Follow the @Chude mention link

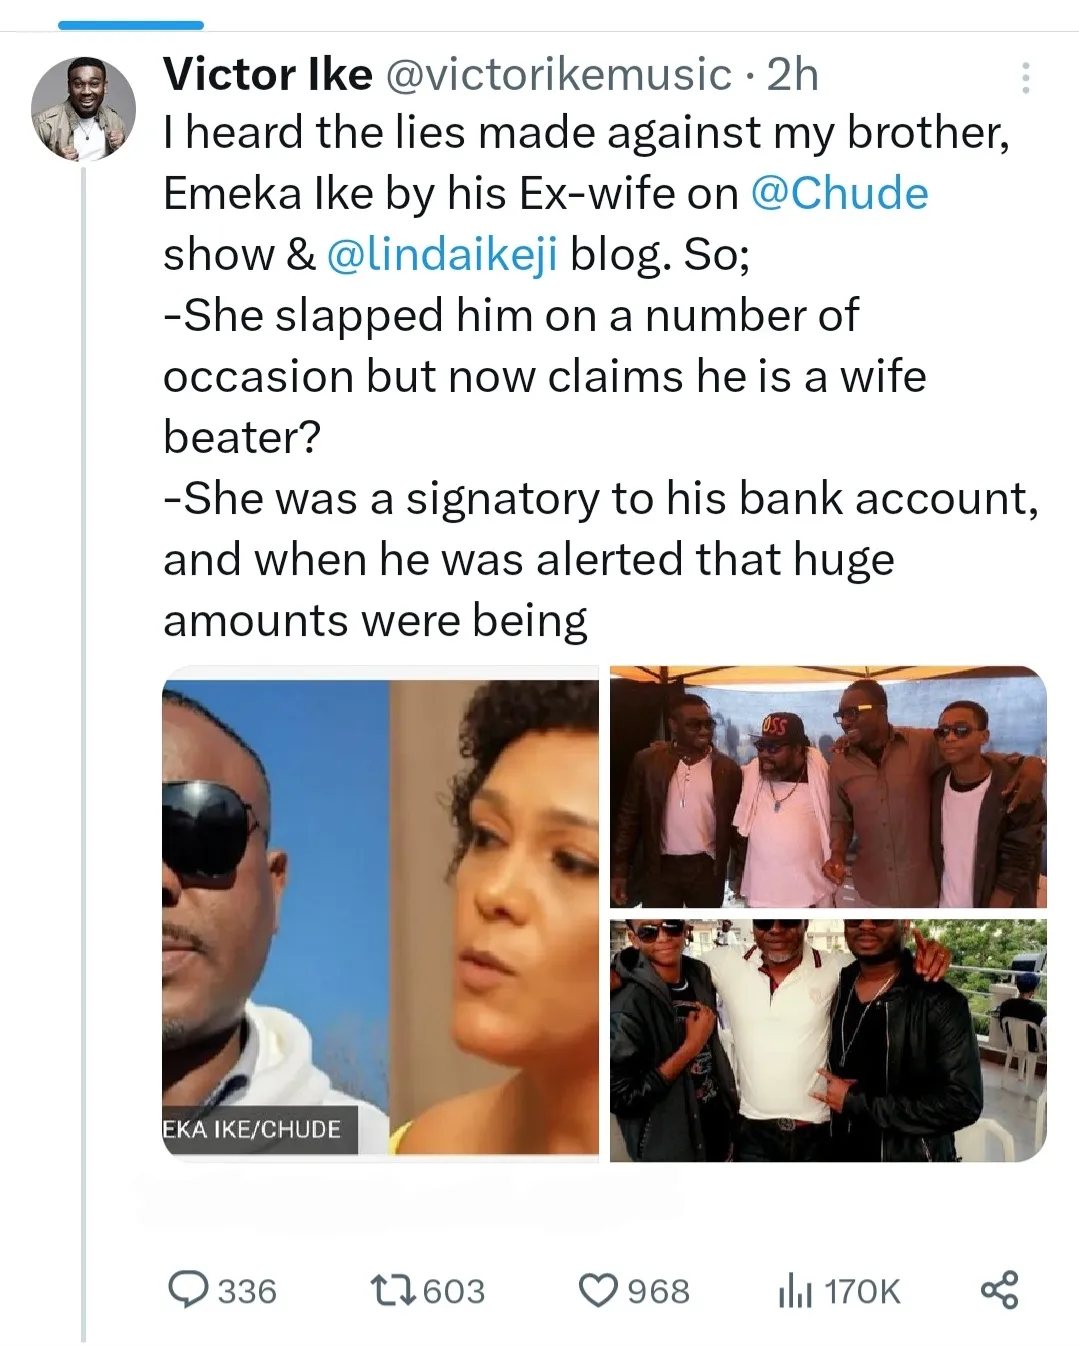(x=839, y=193)
